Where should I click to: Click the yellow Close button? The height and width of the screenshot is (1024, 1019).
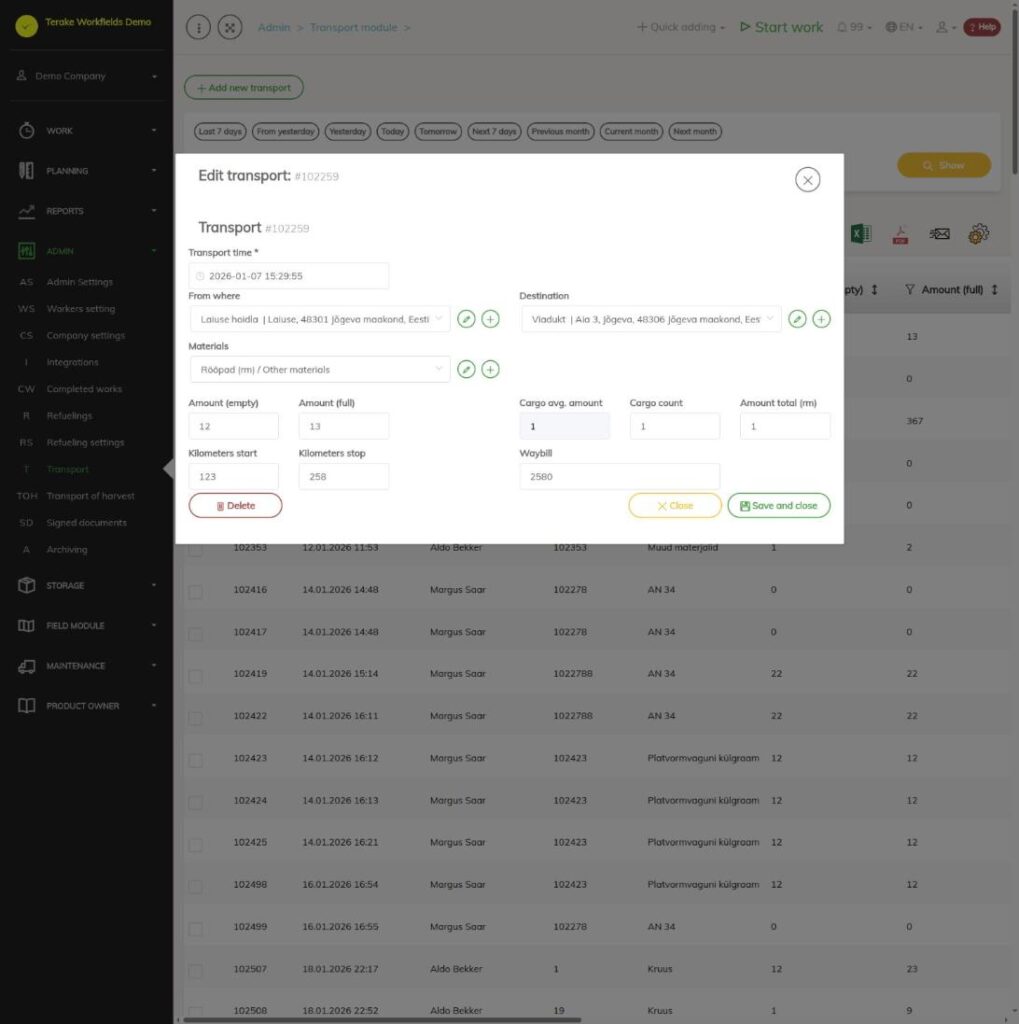[x=675, y=505]
